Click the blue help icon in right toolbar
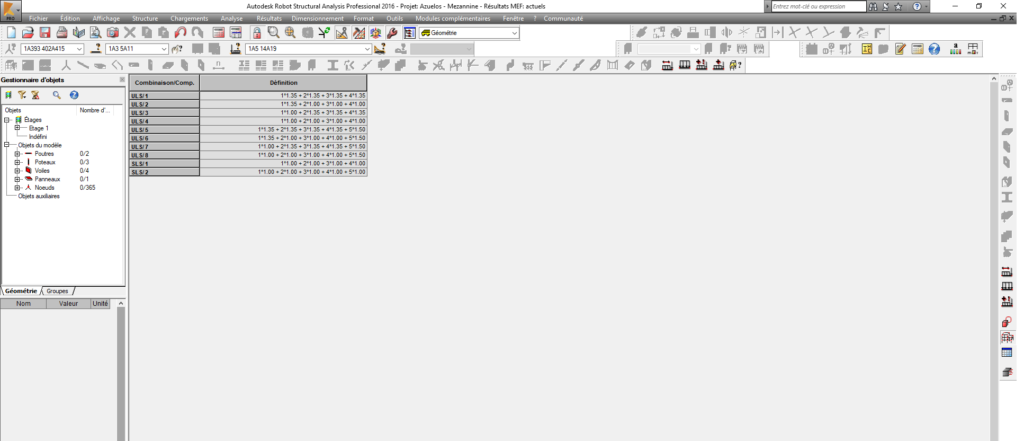Viewport: 1024px width, 441px height. (934, 49)
